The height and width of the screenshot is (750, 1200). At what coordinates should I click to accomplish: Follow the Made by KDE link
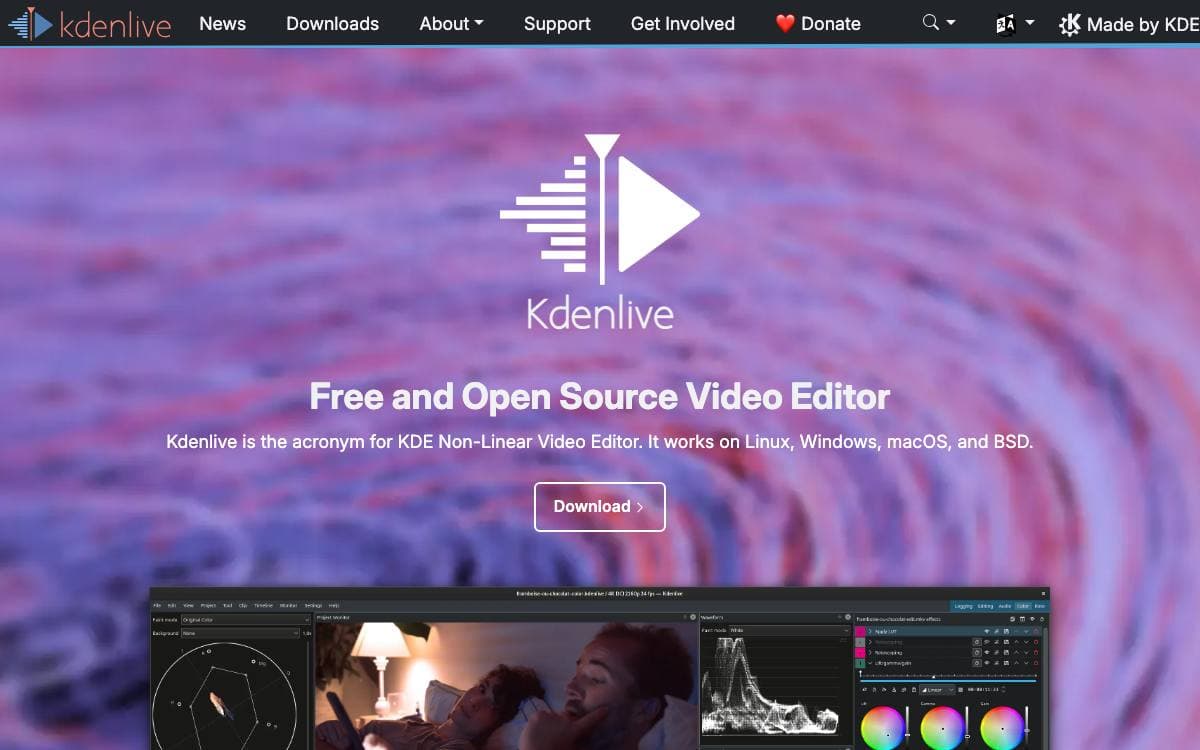(x=1143, y=24)
